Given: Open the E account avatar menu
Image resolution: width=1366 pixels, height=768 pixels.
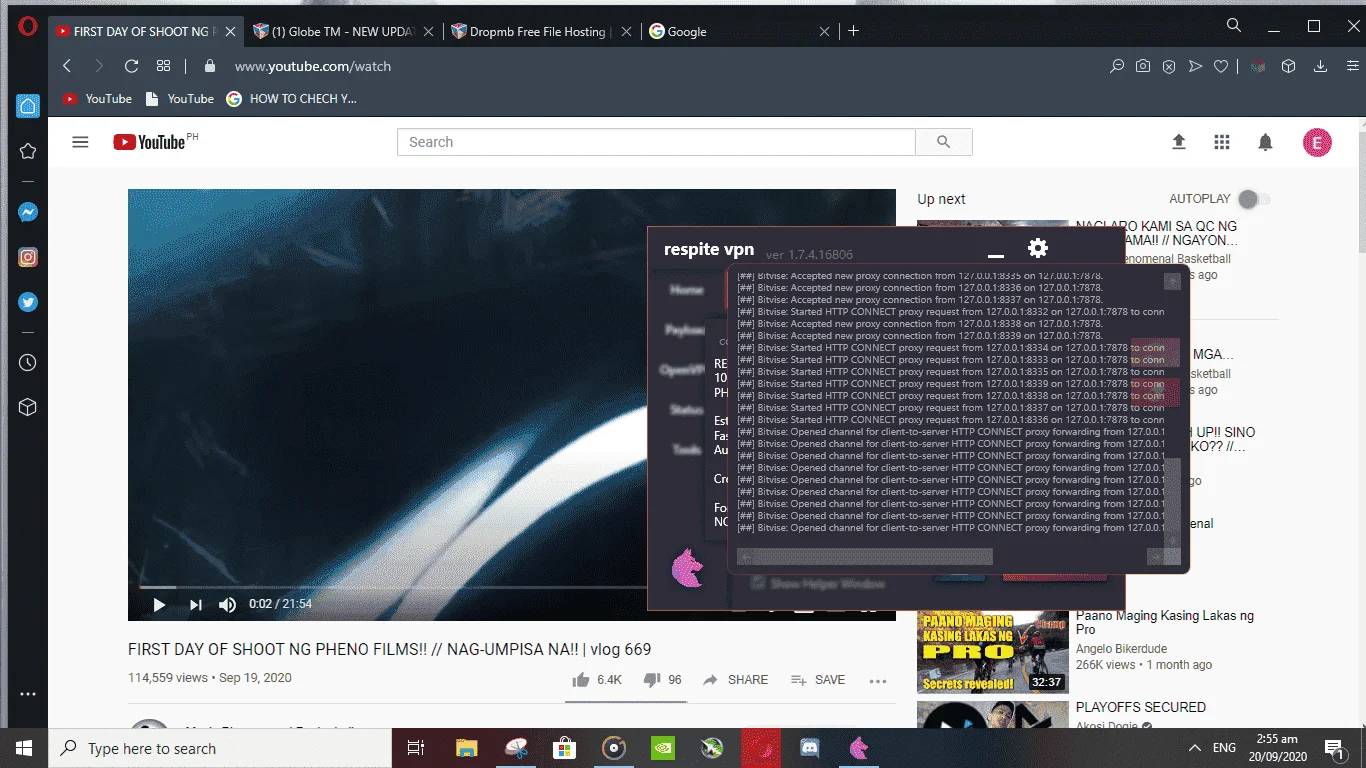Looking at the screenshot, I should pyautogui.click(x=1317, y=142).
